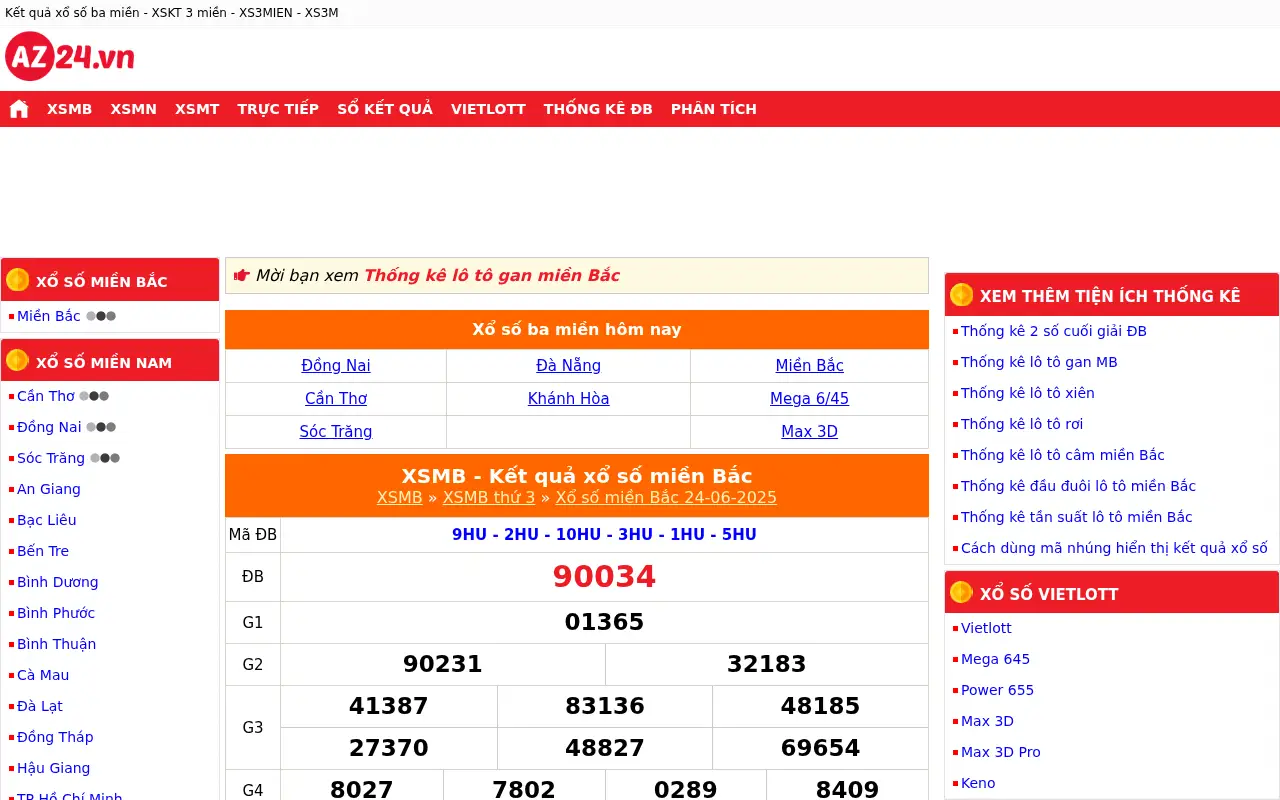This screenshot has width=1280, height=800.
Task: Click the XSMB breadcrumb link
Action: (399, 498)
